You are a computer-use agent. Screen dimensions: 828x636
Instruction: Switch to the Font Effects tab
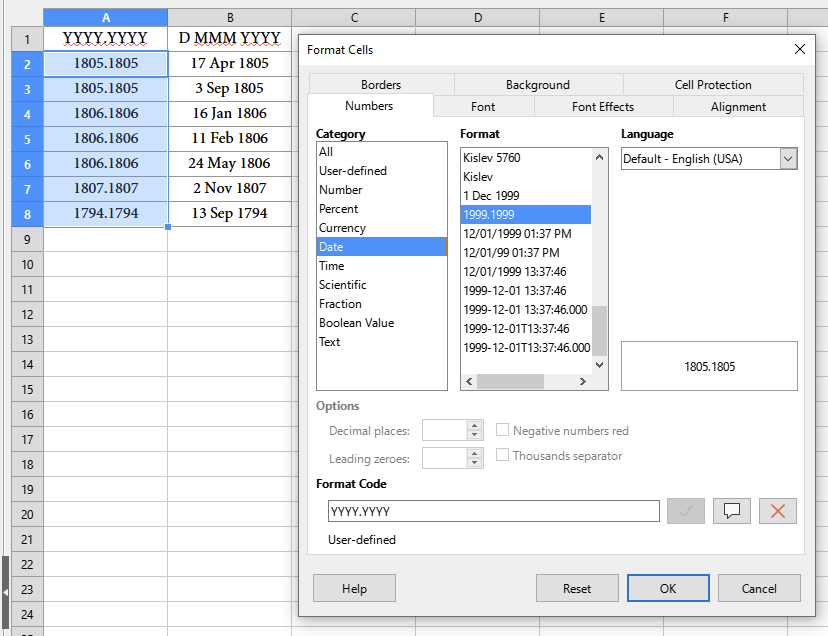(602, 107)
